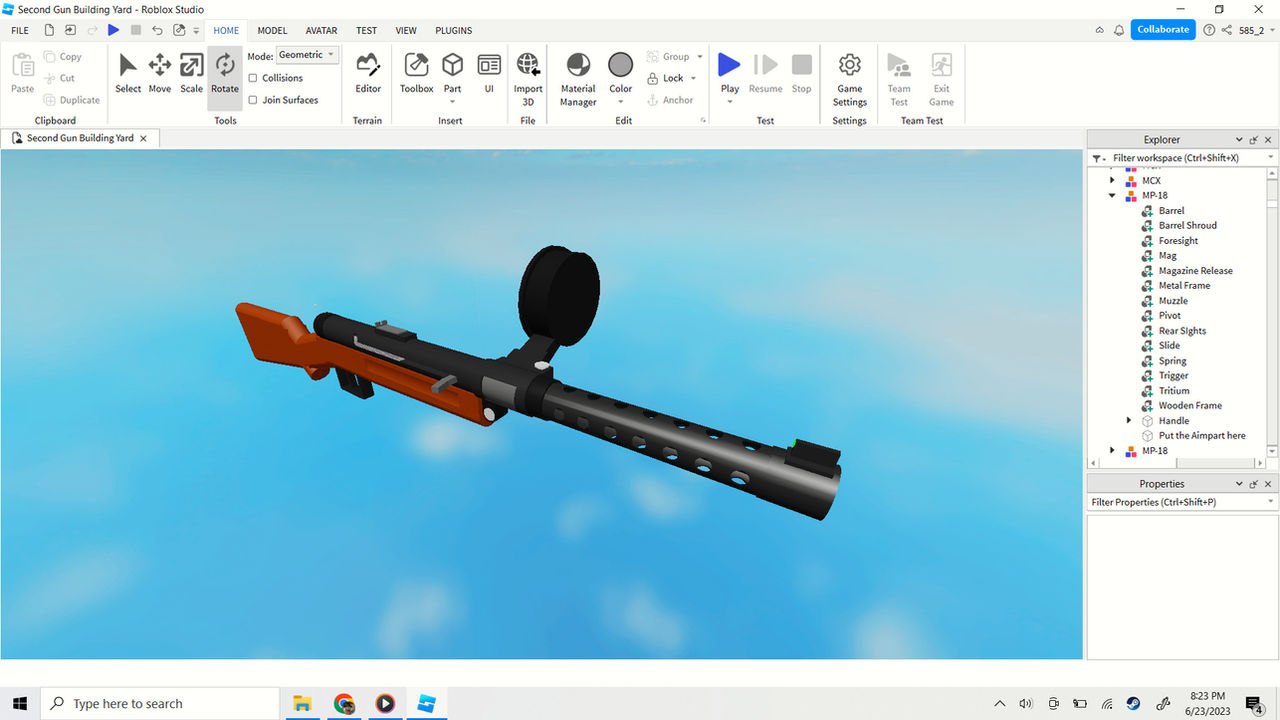Switch to the HOME ribbon tab
Viewport: 1280px width, 720px height.
click(226, 31)
